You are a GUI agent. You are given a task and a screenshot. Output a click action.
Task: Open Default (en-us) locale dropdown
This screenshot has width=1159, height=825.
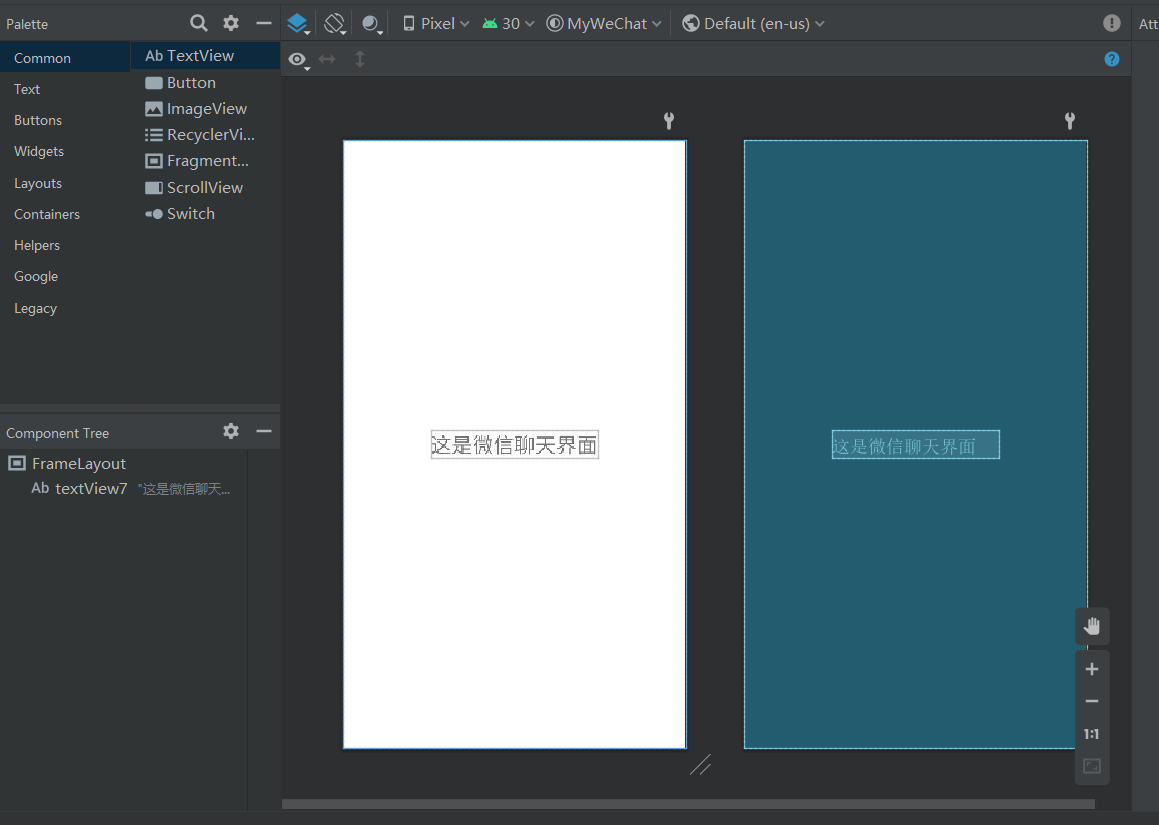(x=753, y=24)
